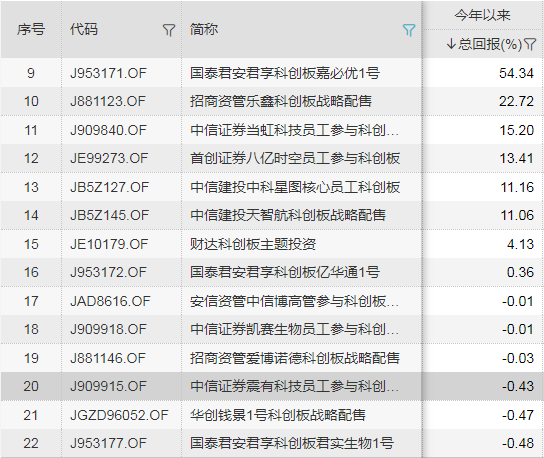Select return value 54.34
This screenshot has width=544, height=458.
pyautogui.click(x=516, y=73)
